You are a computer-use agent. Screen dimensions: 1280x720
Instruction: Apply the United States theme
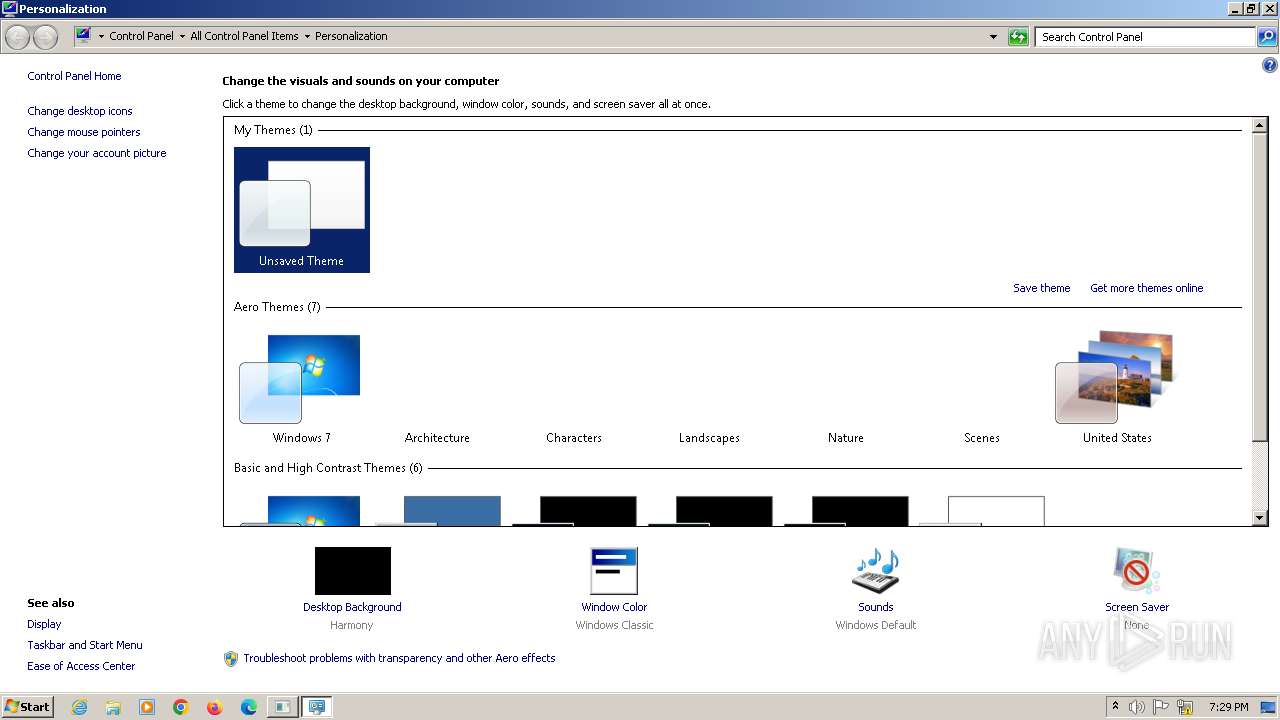[1117, 389]
